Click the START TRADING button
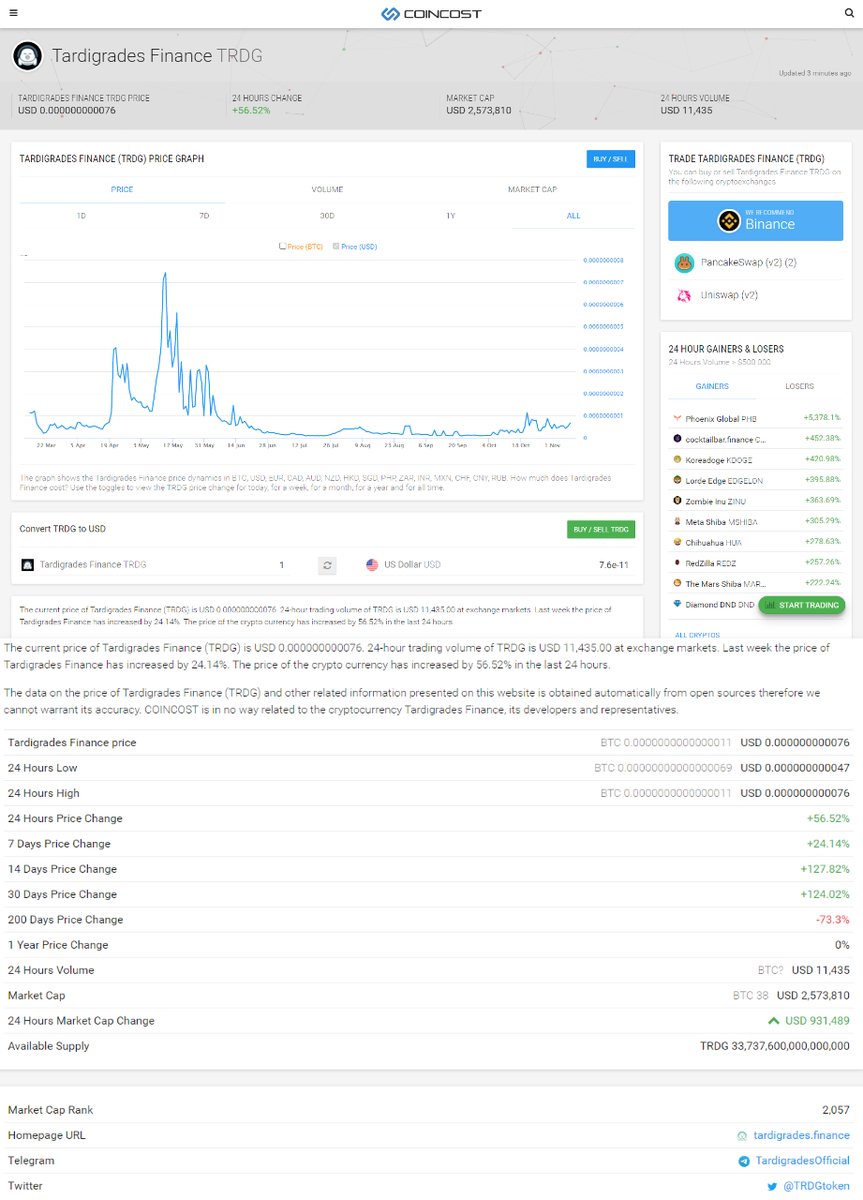This screenshot has height=1200, width=863. pyautogui.click(x=802, y=605)
